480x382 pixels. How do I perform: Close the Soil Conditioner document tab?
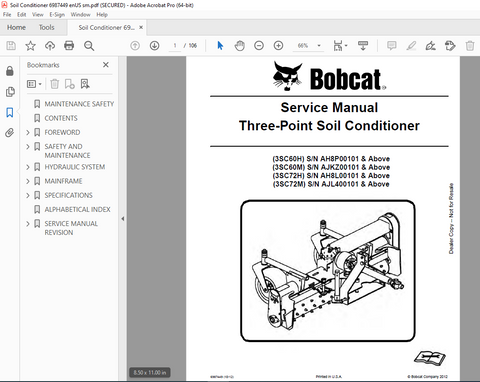(141, 27)
